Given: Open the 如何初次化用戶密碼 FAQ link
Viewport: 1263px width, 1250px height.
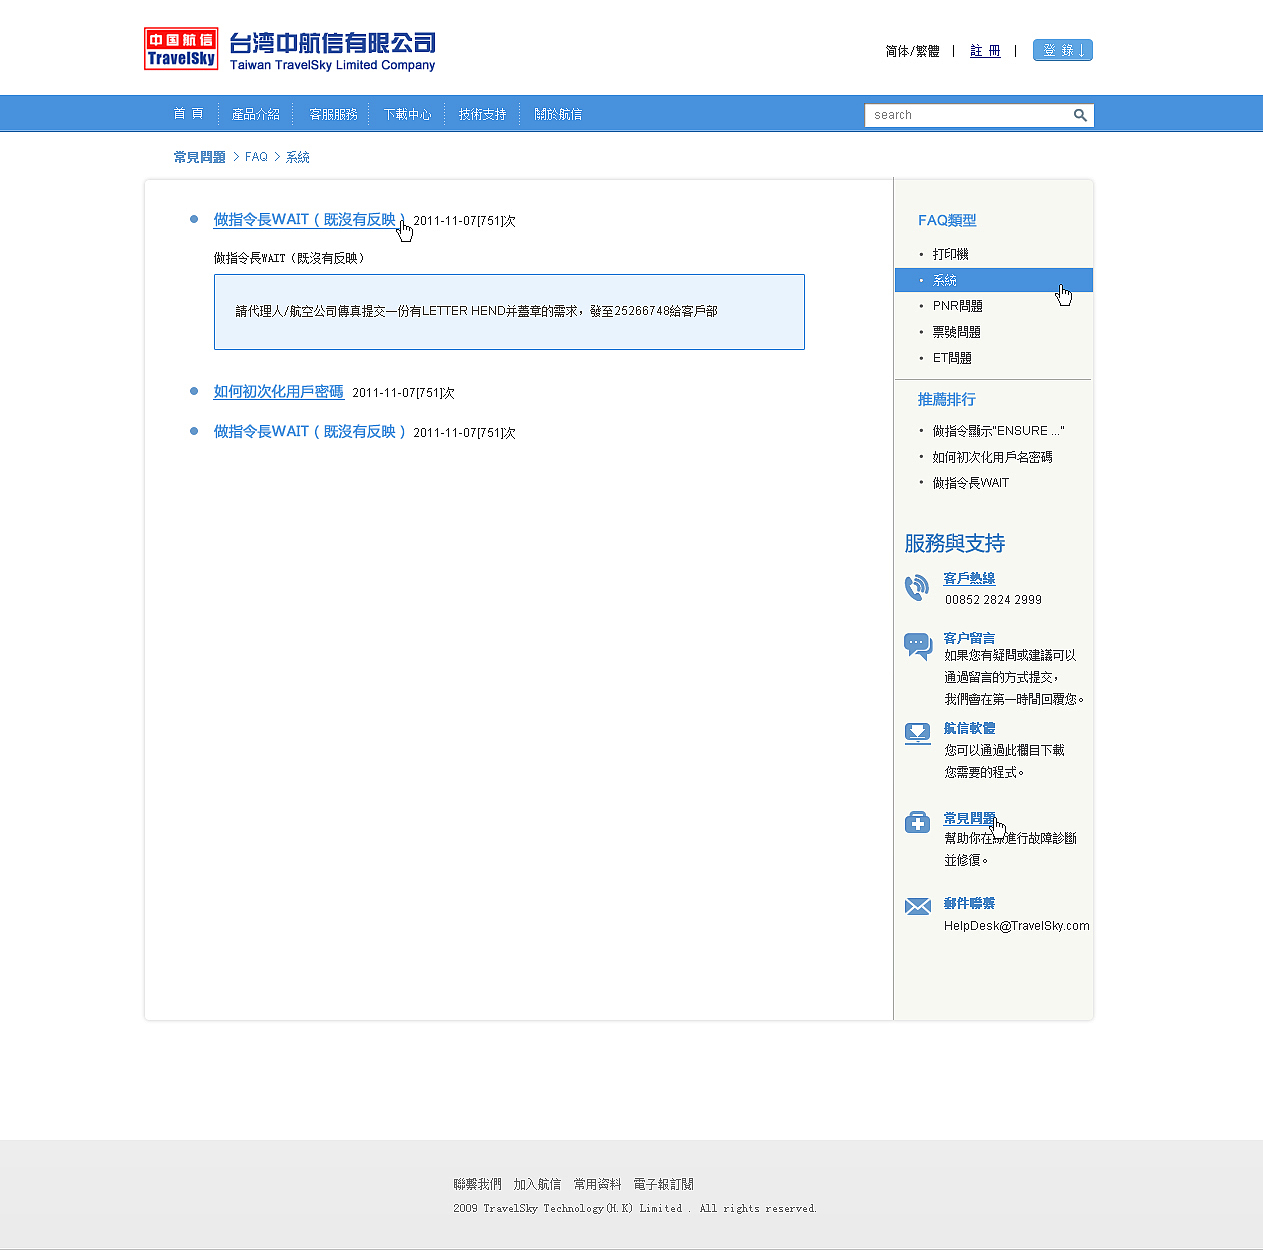Looking at the screenshot, I should 278,392.
